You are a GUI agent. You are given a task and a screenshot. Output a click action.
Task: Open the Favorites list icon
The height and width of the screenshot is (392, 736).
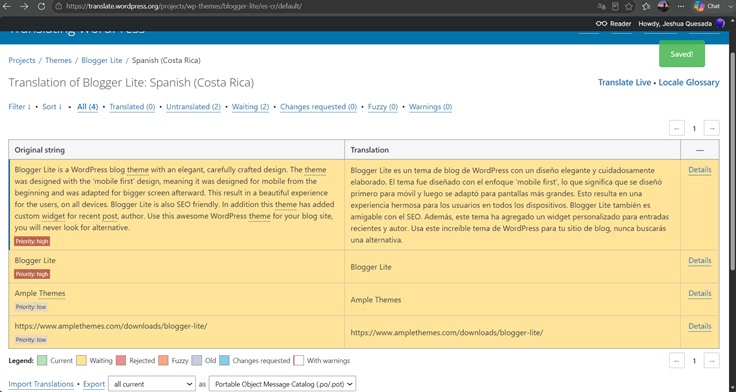pyautogui.click(x=646, y=6)
